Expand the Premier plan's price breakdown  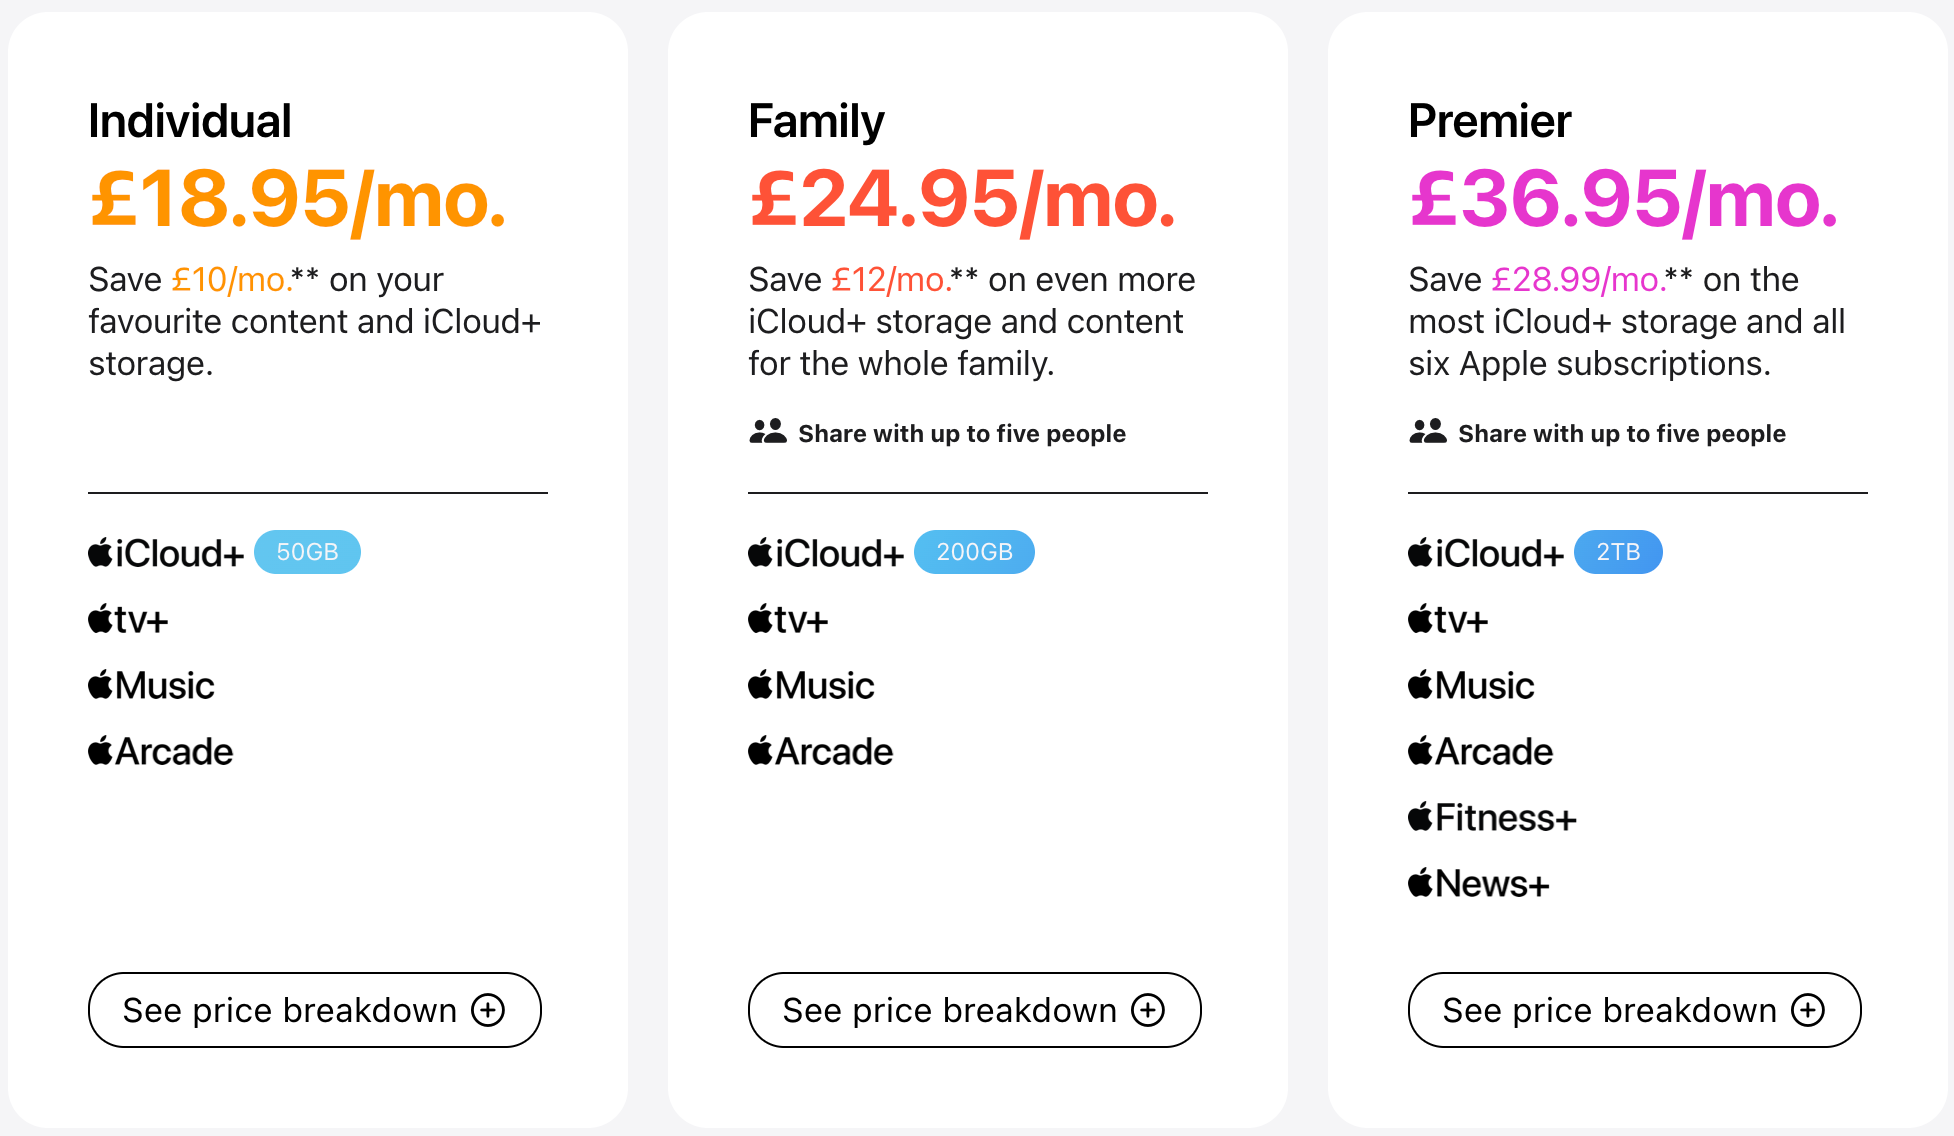pos(1635,1010)
